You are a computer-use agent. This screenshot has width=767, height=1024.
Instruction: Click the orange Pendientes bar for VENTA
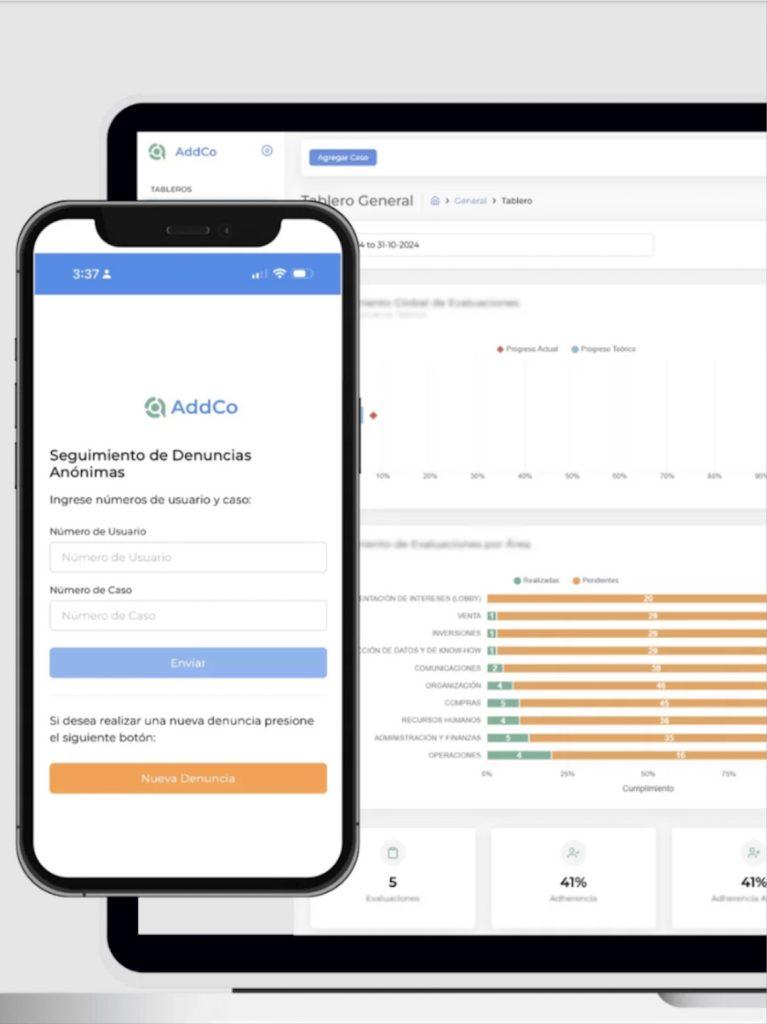point(632,616)
